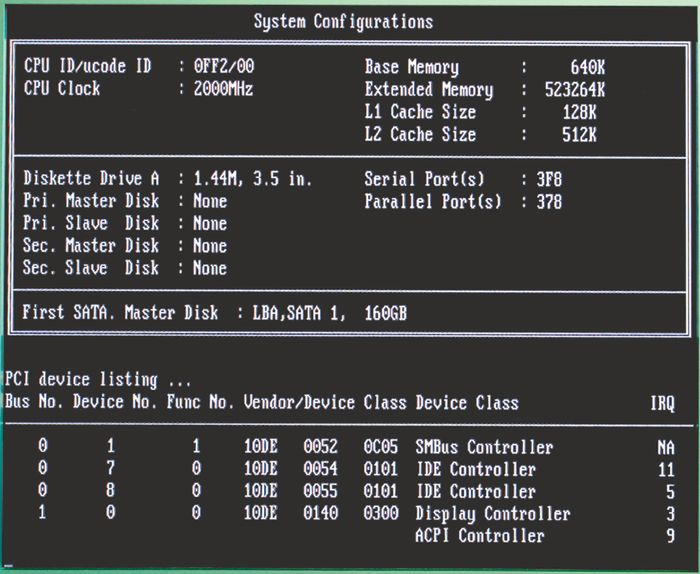
Task: Select the Diskette Drive A label
Action: [91, 178]
